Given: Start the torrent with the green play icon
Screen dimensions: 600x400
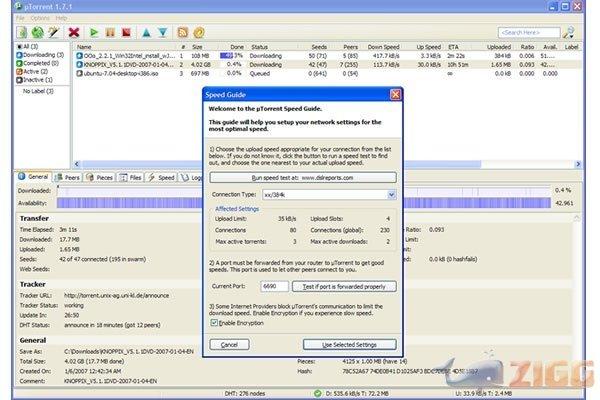Looking at the screenshot, I should [x=94, y=33].
